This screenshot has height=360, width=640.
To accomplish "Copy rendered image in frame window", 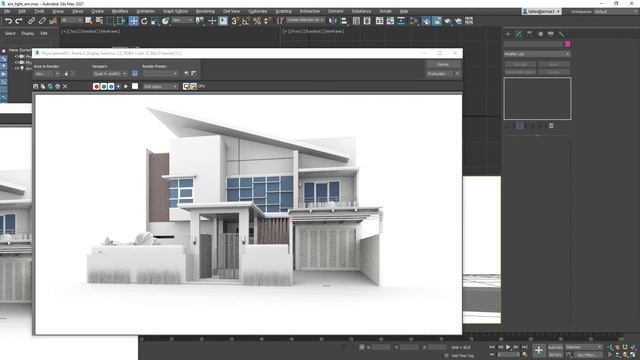I will (43, 87).
